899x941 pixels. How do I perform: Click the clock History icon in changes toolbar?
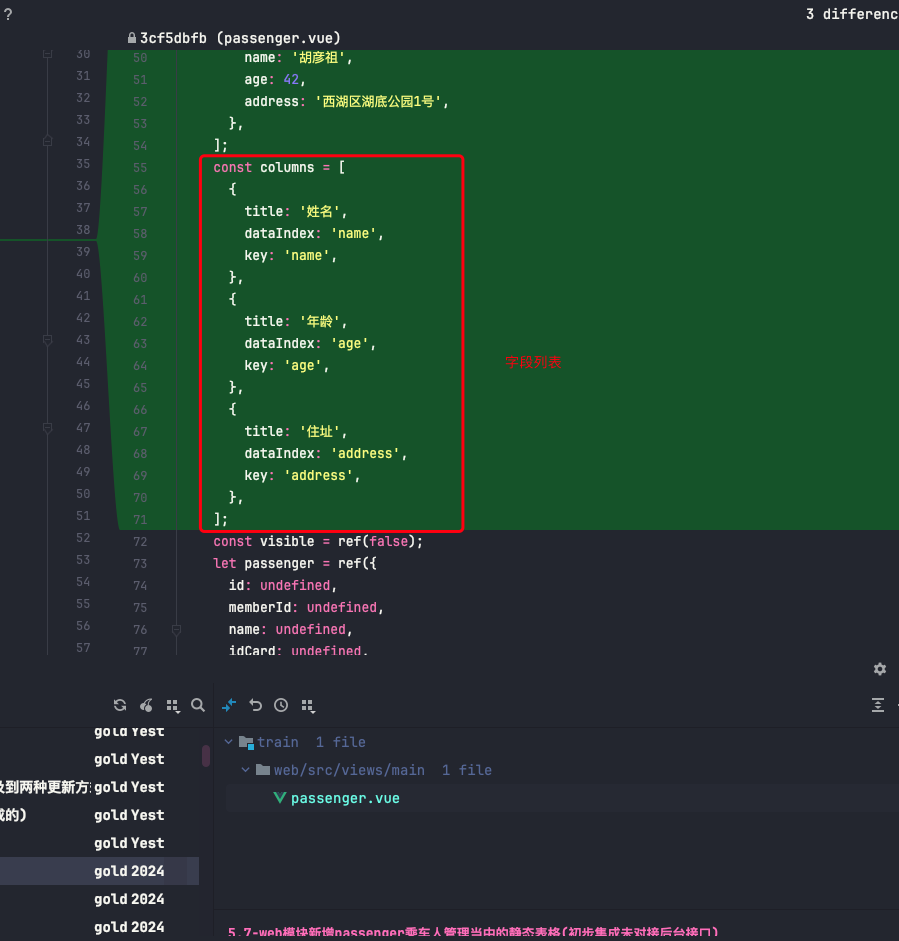tap(281, 705)
